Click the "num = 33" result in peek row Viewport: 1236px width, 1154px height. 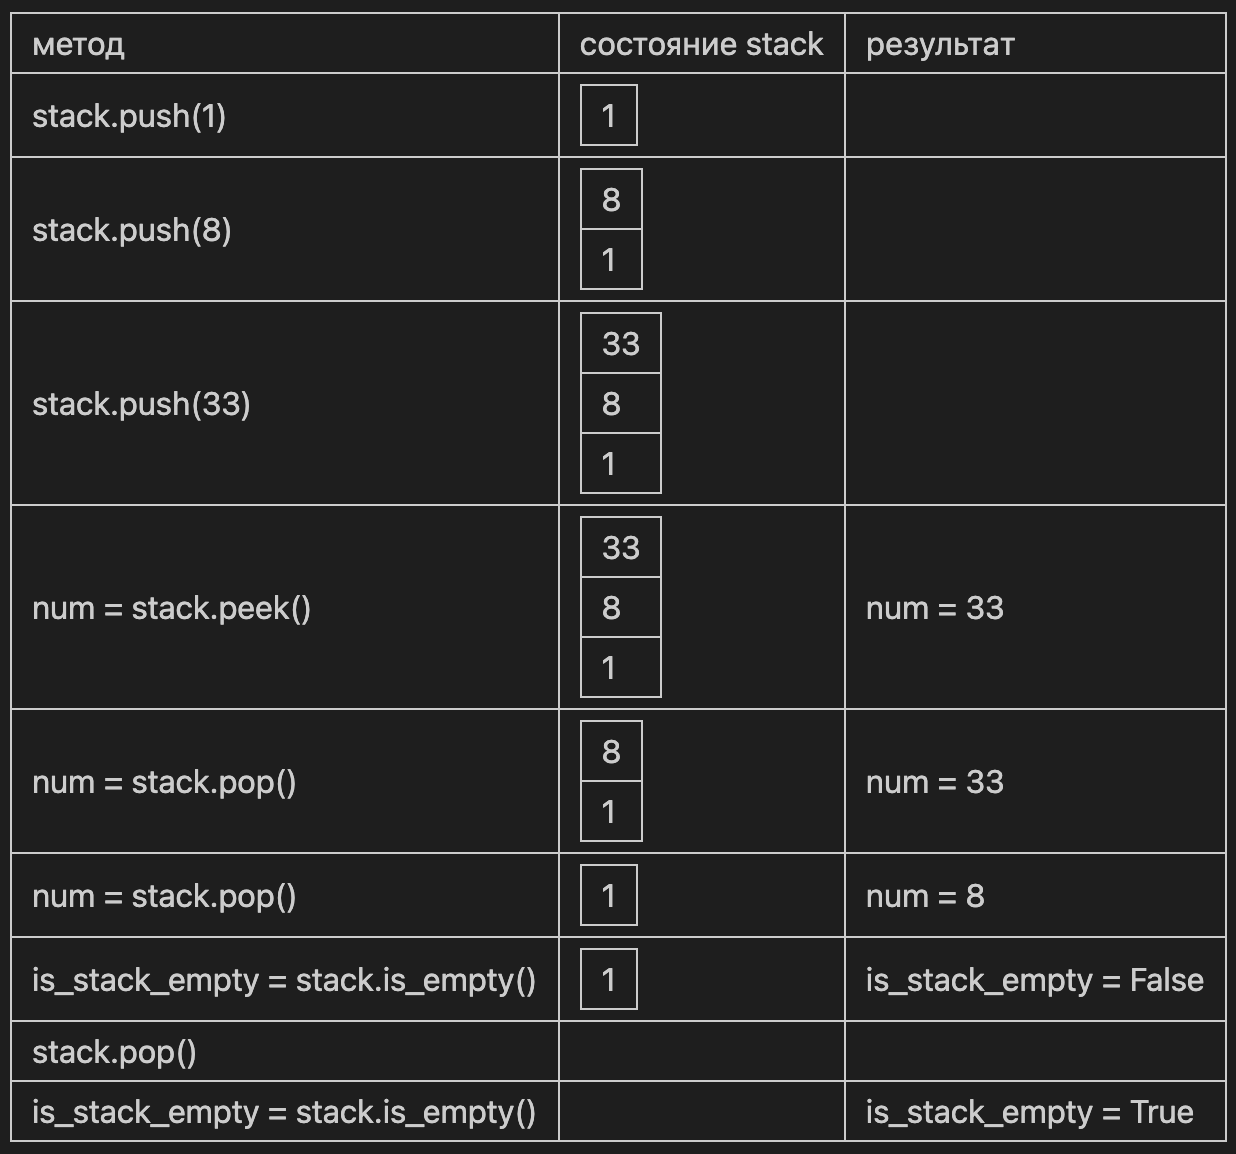pyautogui.click(x=934, y=608)
